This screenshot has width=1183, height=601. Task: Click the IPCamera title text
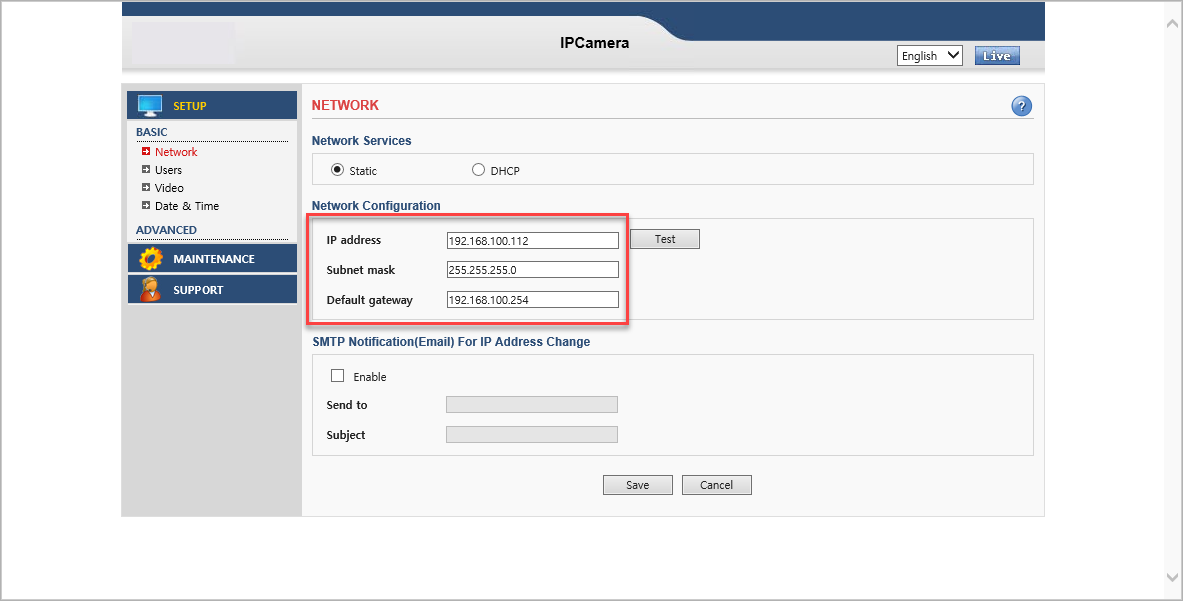595,43
